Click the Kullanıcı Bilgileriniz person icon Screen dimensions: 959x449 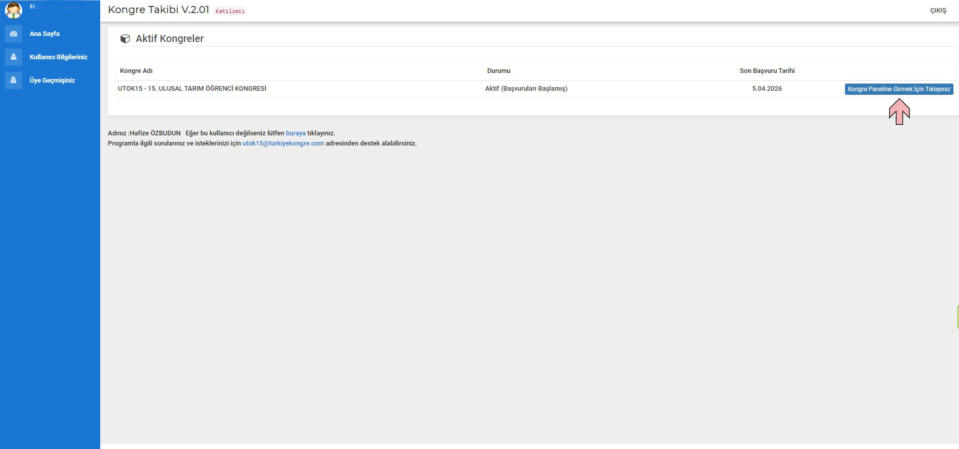(x=14, y=57)
